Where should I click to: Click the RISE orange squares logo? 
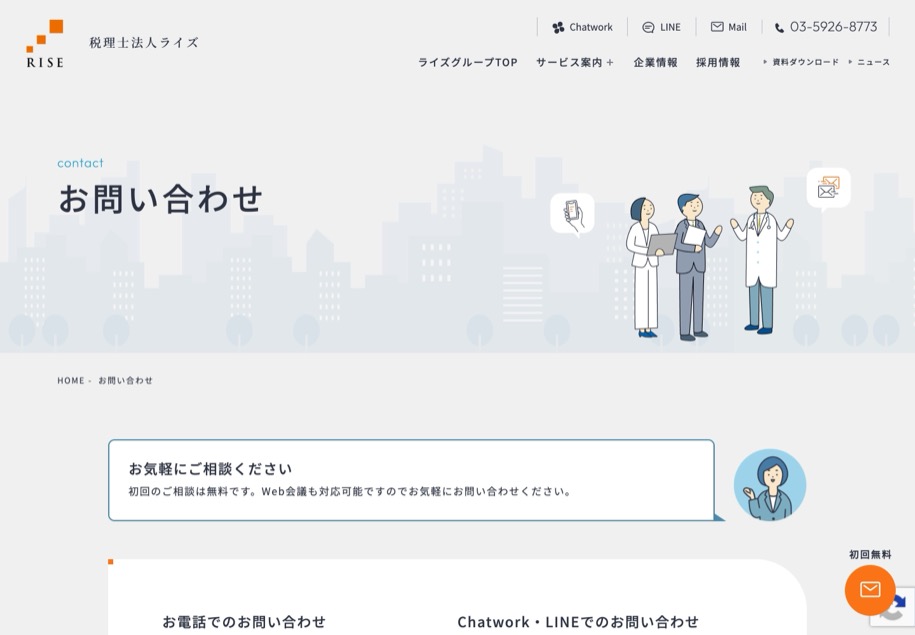(x=45, y=44)
